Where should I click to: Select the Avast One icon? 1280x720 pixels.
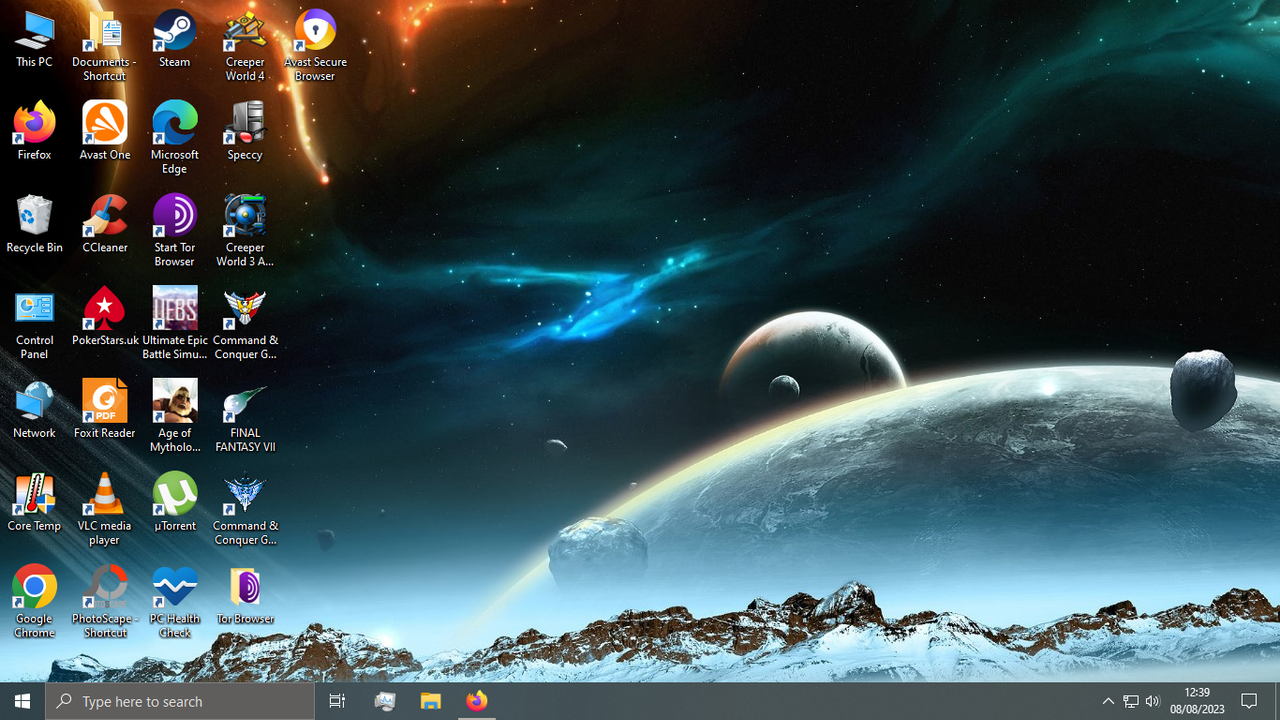tap(105, 131)
